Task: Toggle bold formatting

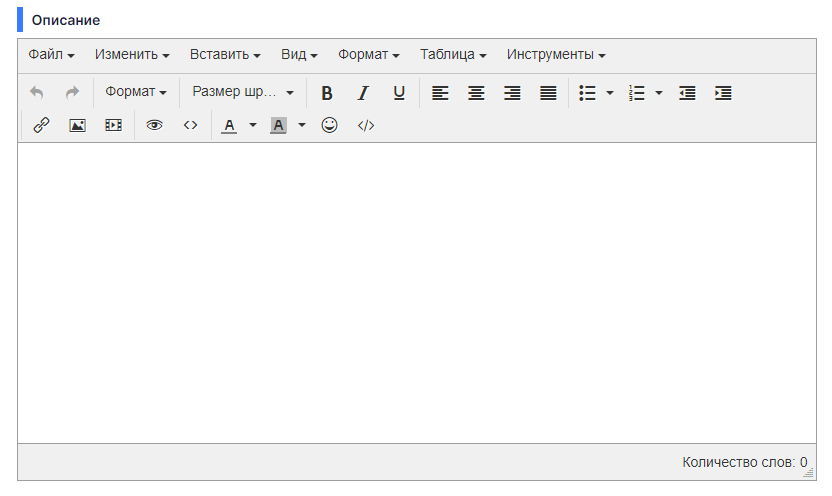Action: [327, 93]
